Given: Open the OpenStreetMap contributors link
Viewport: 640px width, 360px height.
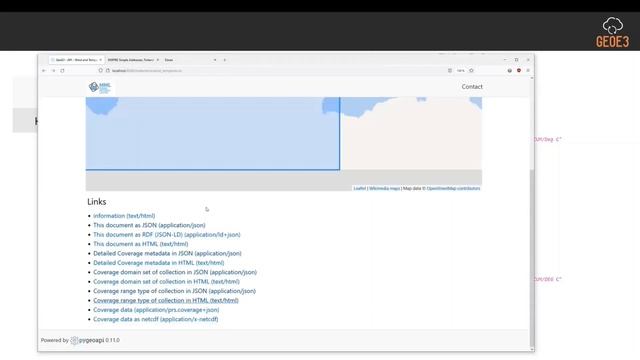Looking at the screenshot, I should [x=453, y=188].
